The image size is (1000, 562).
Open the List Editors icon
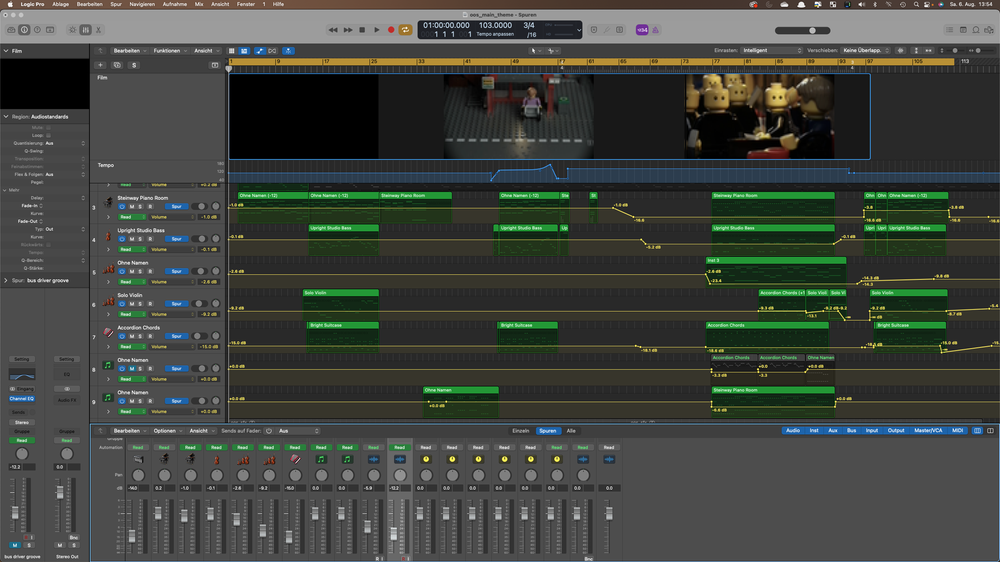coord(950,30)
